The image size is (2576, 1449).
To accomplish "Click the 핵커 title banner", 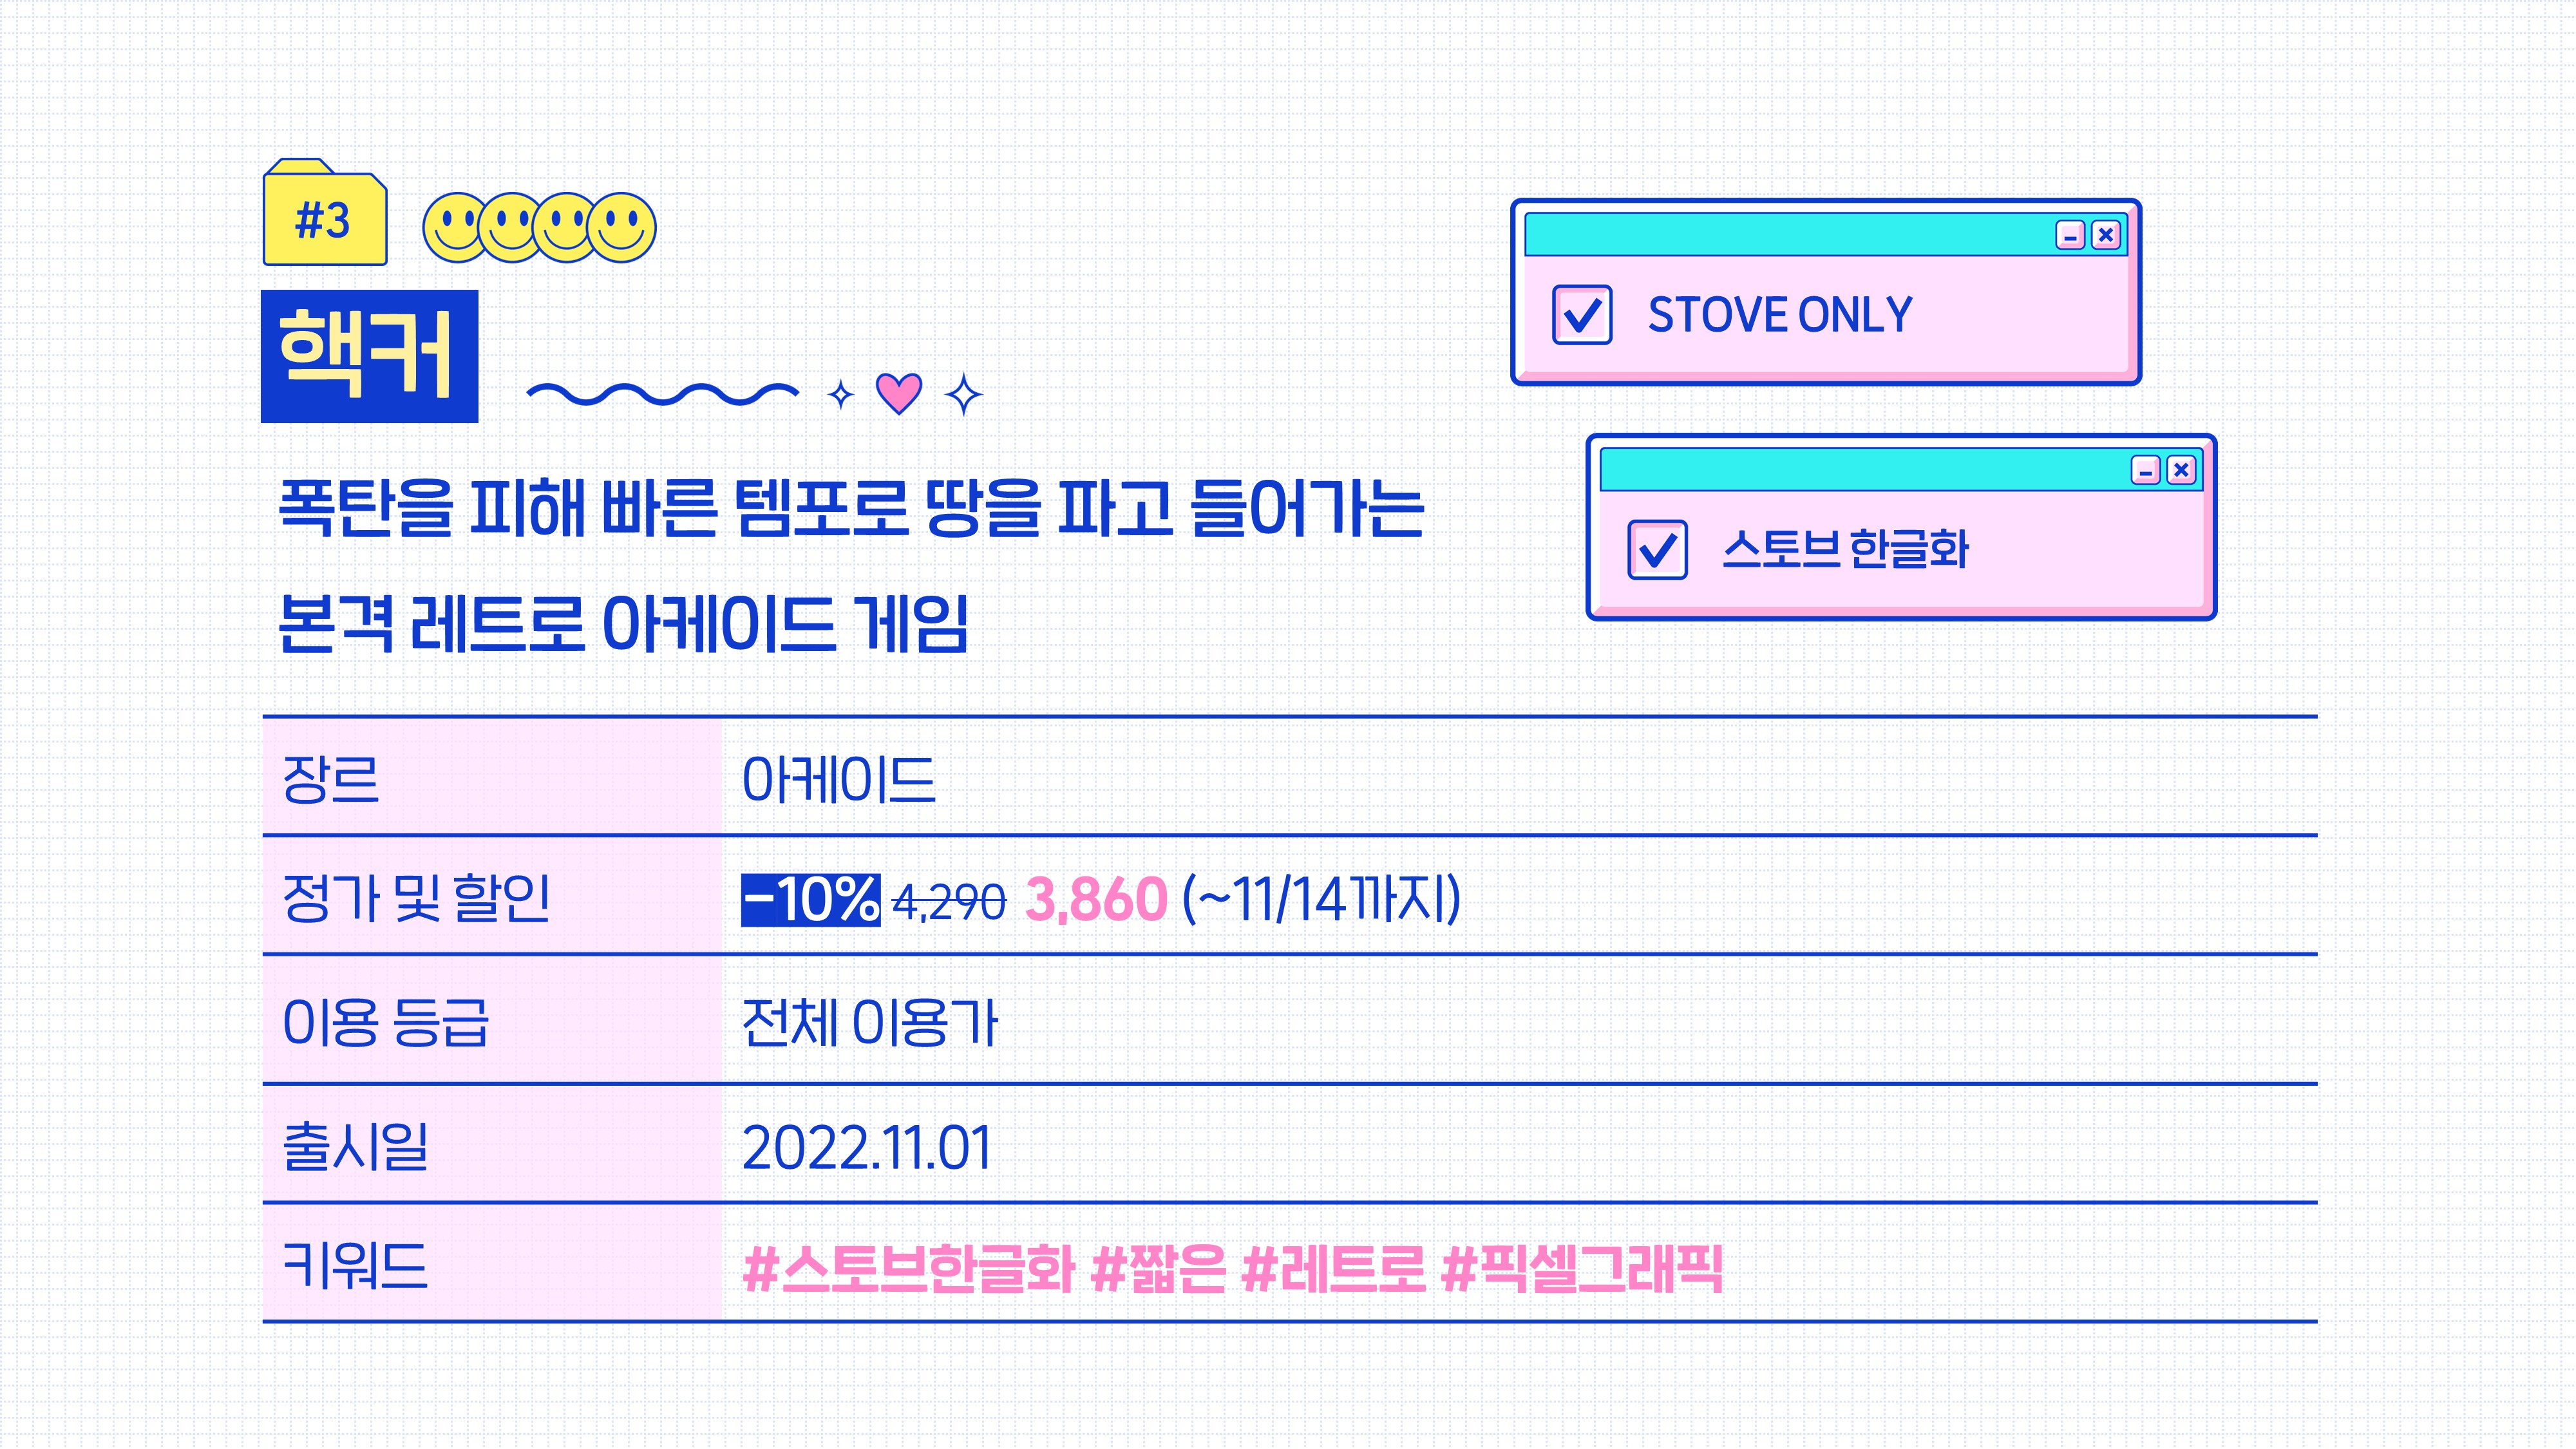I will (x=369, y=356).
